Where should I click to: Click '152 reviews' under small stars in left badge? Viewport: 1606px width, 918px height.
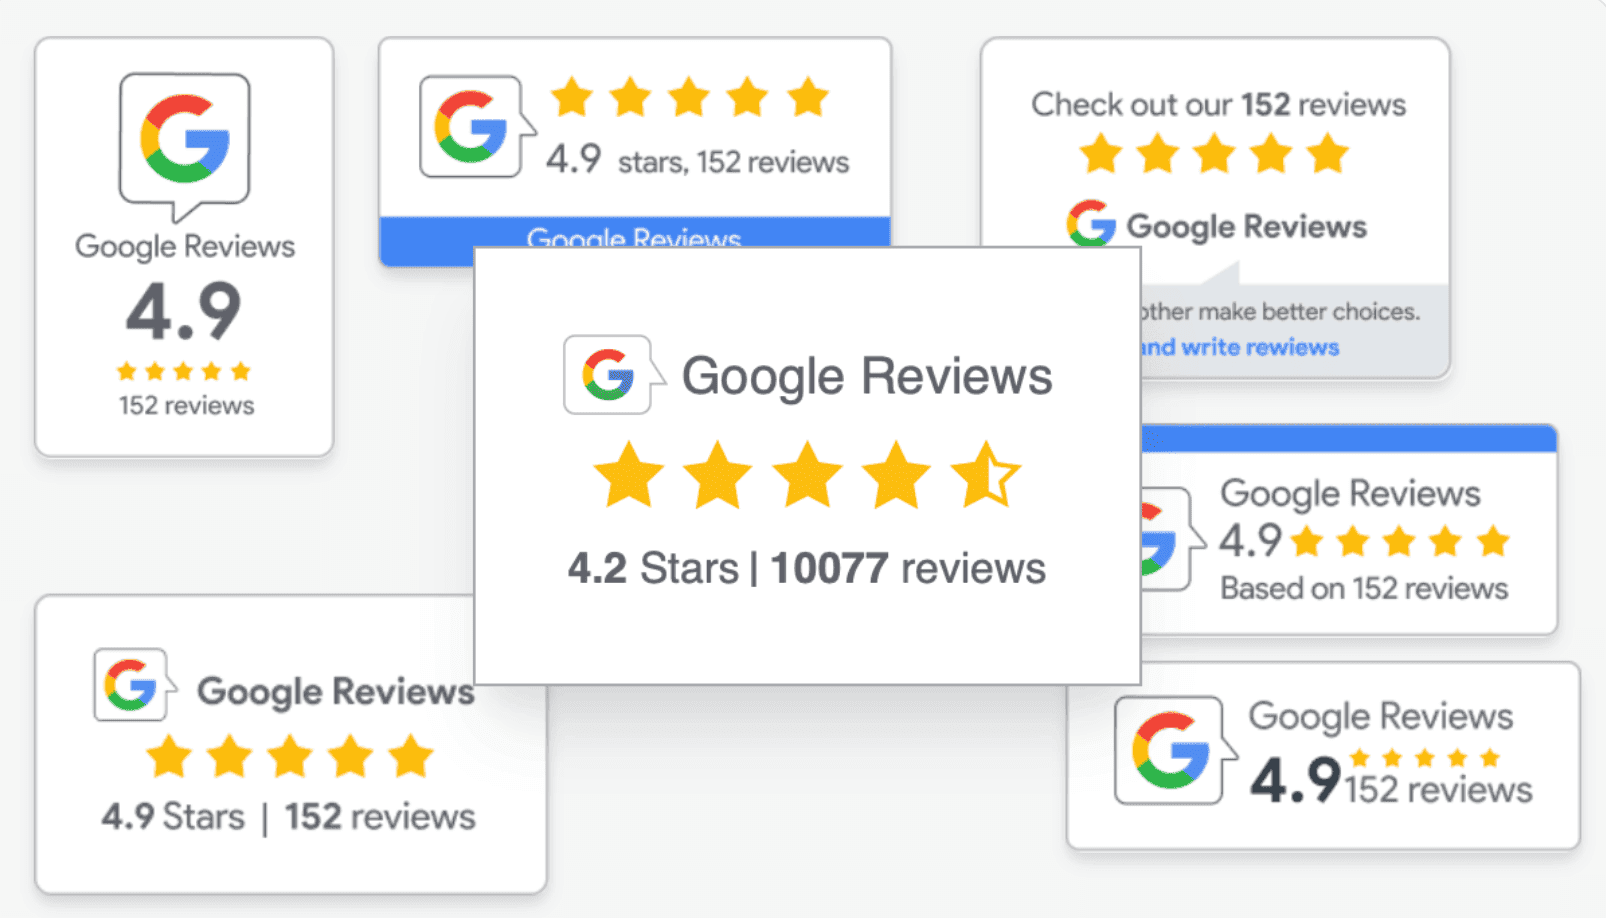pos(187,405)
